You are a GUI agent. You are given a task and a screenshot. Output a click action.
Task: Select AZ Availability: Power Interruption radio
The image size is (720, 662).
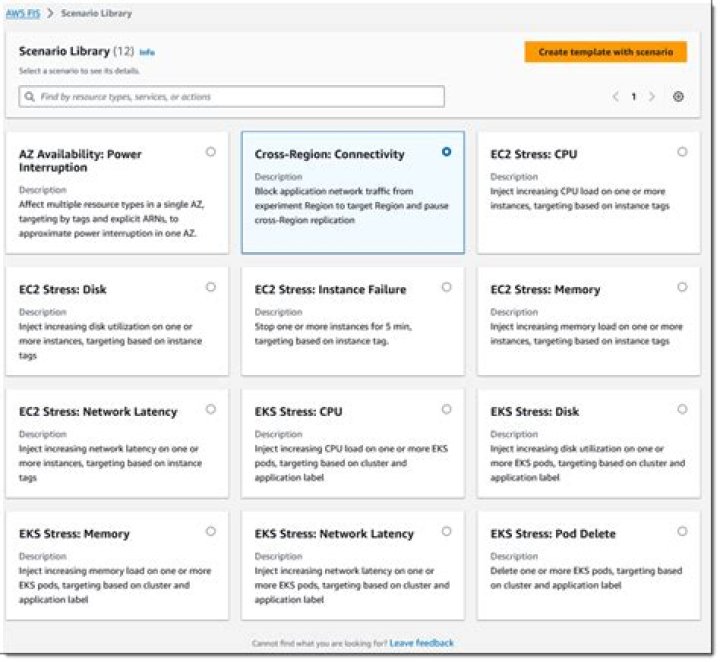click(210, 152)
